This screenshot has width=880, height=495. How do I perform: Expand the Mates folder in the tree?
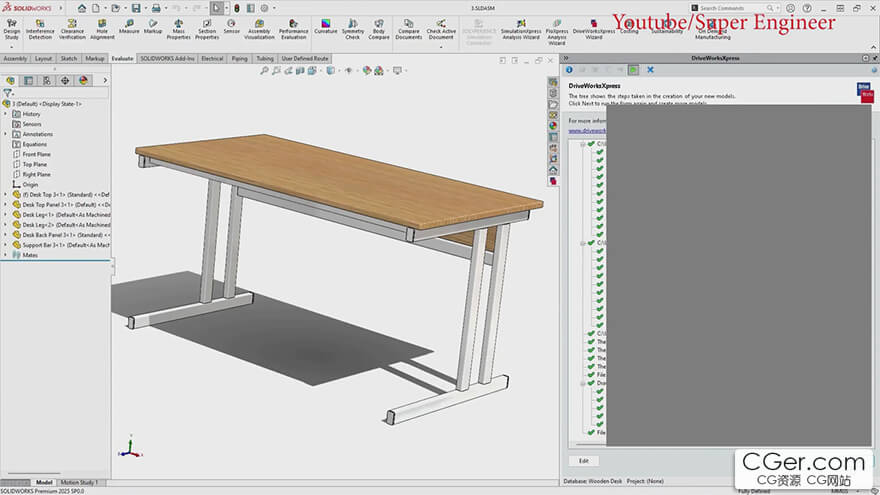pos(5,255)
